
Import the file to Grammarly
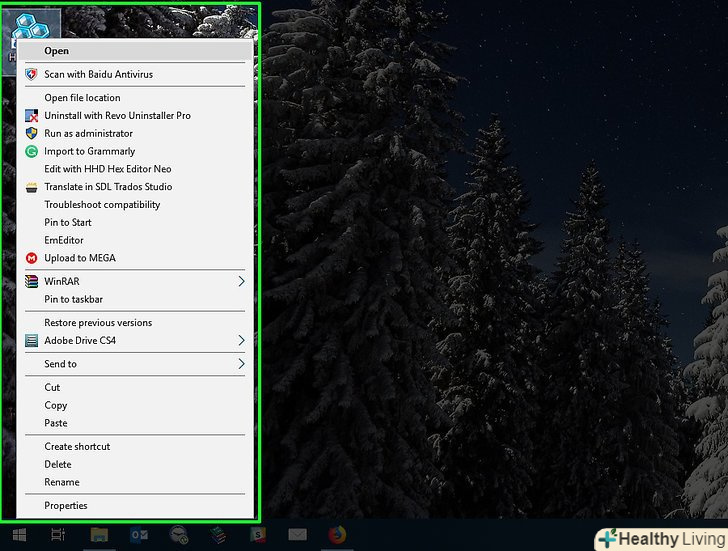[x=89, y=152]
